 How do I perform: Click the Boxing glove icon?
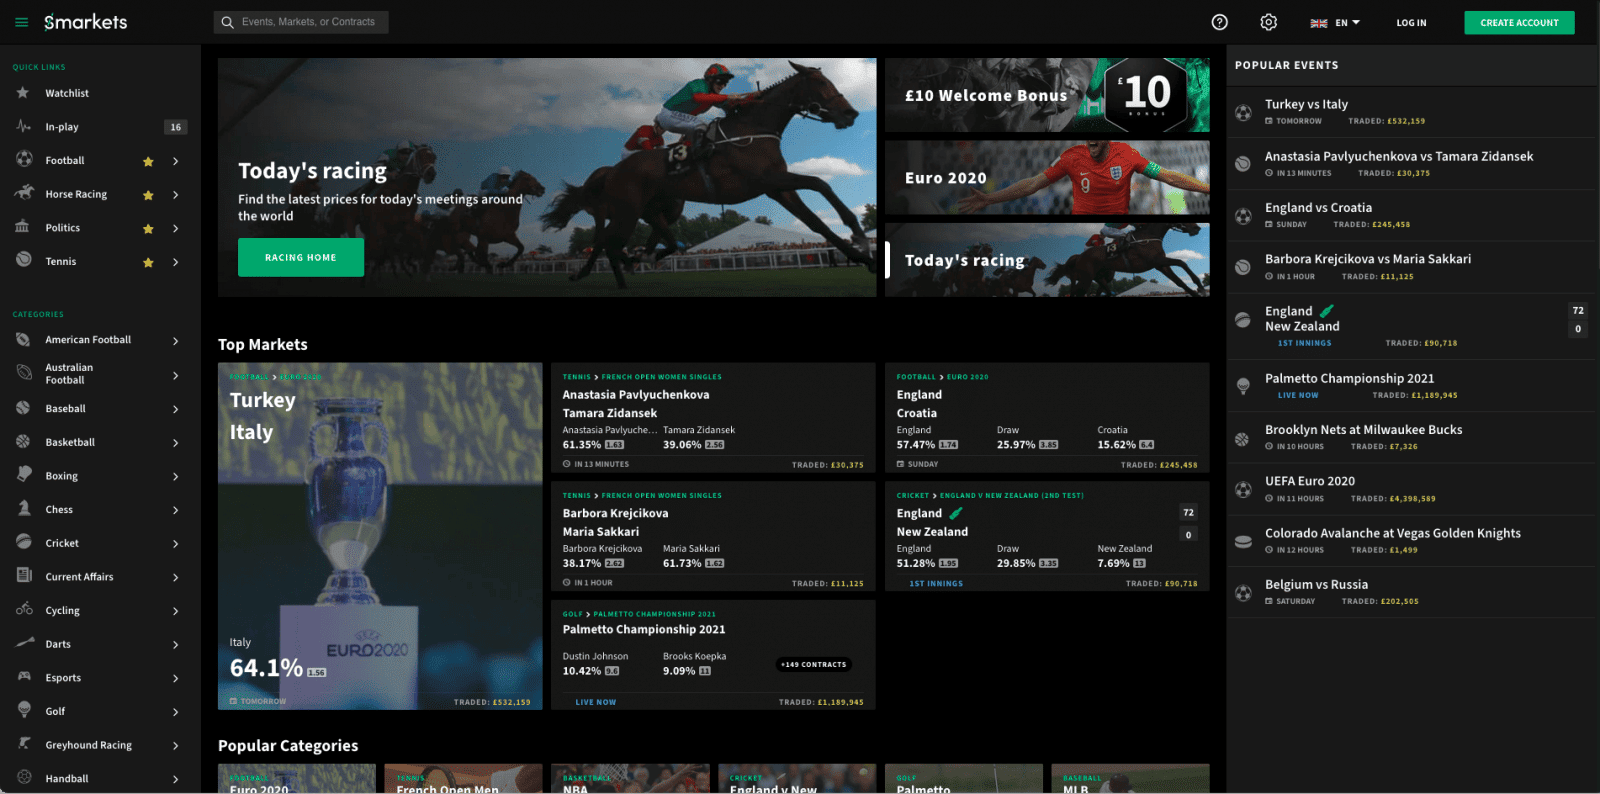tap(24, 475)
